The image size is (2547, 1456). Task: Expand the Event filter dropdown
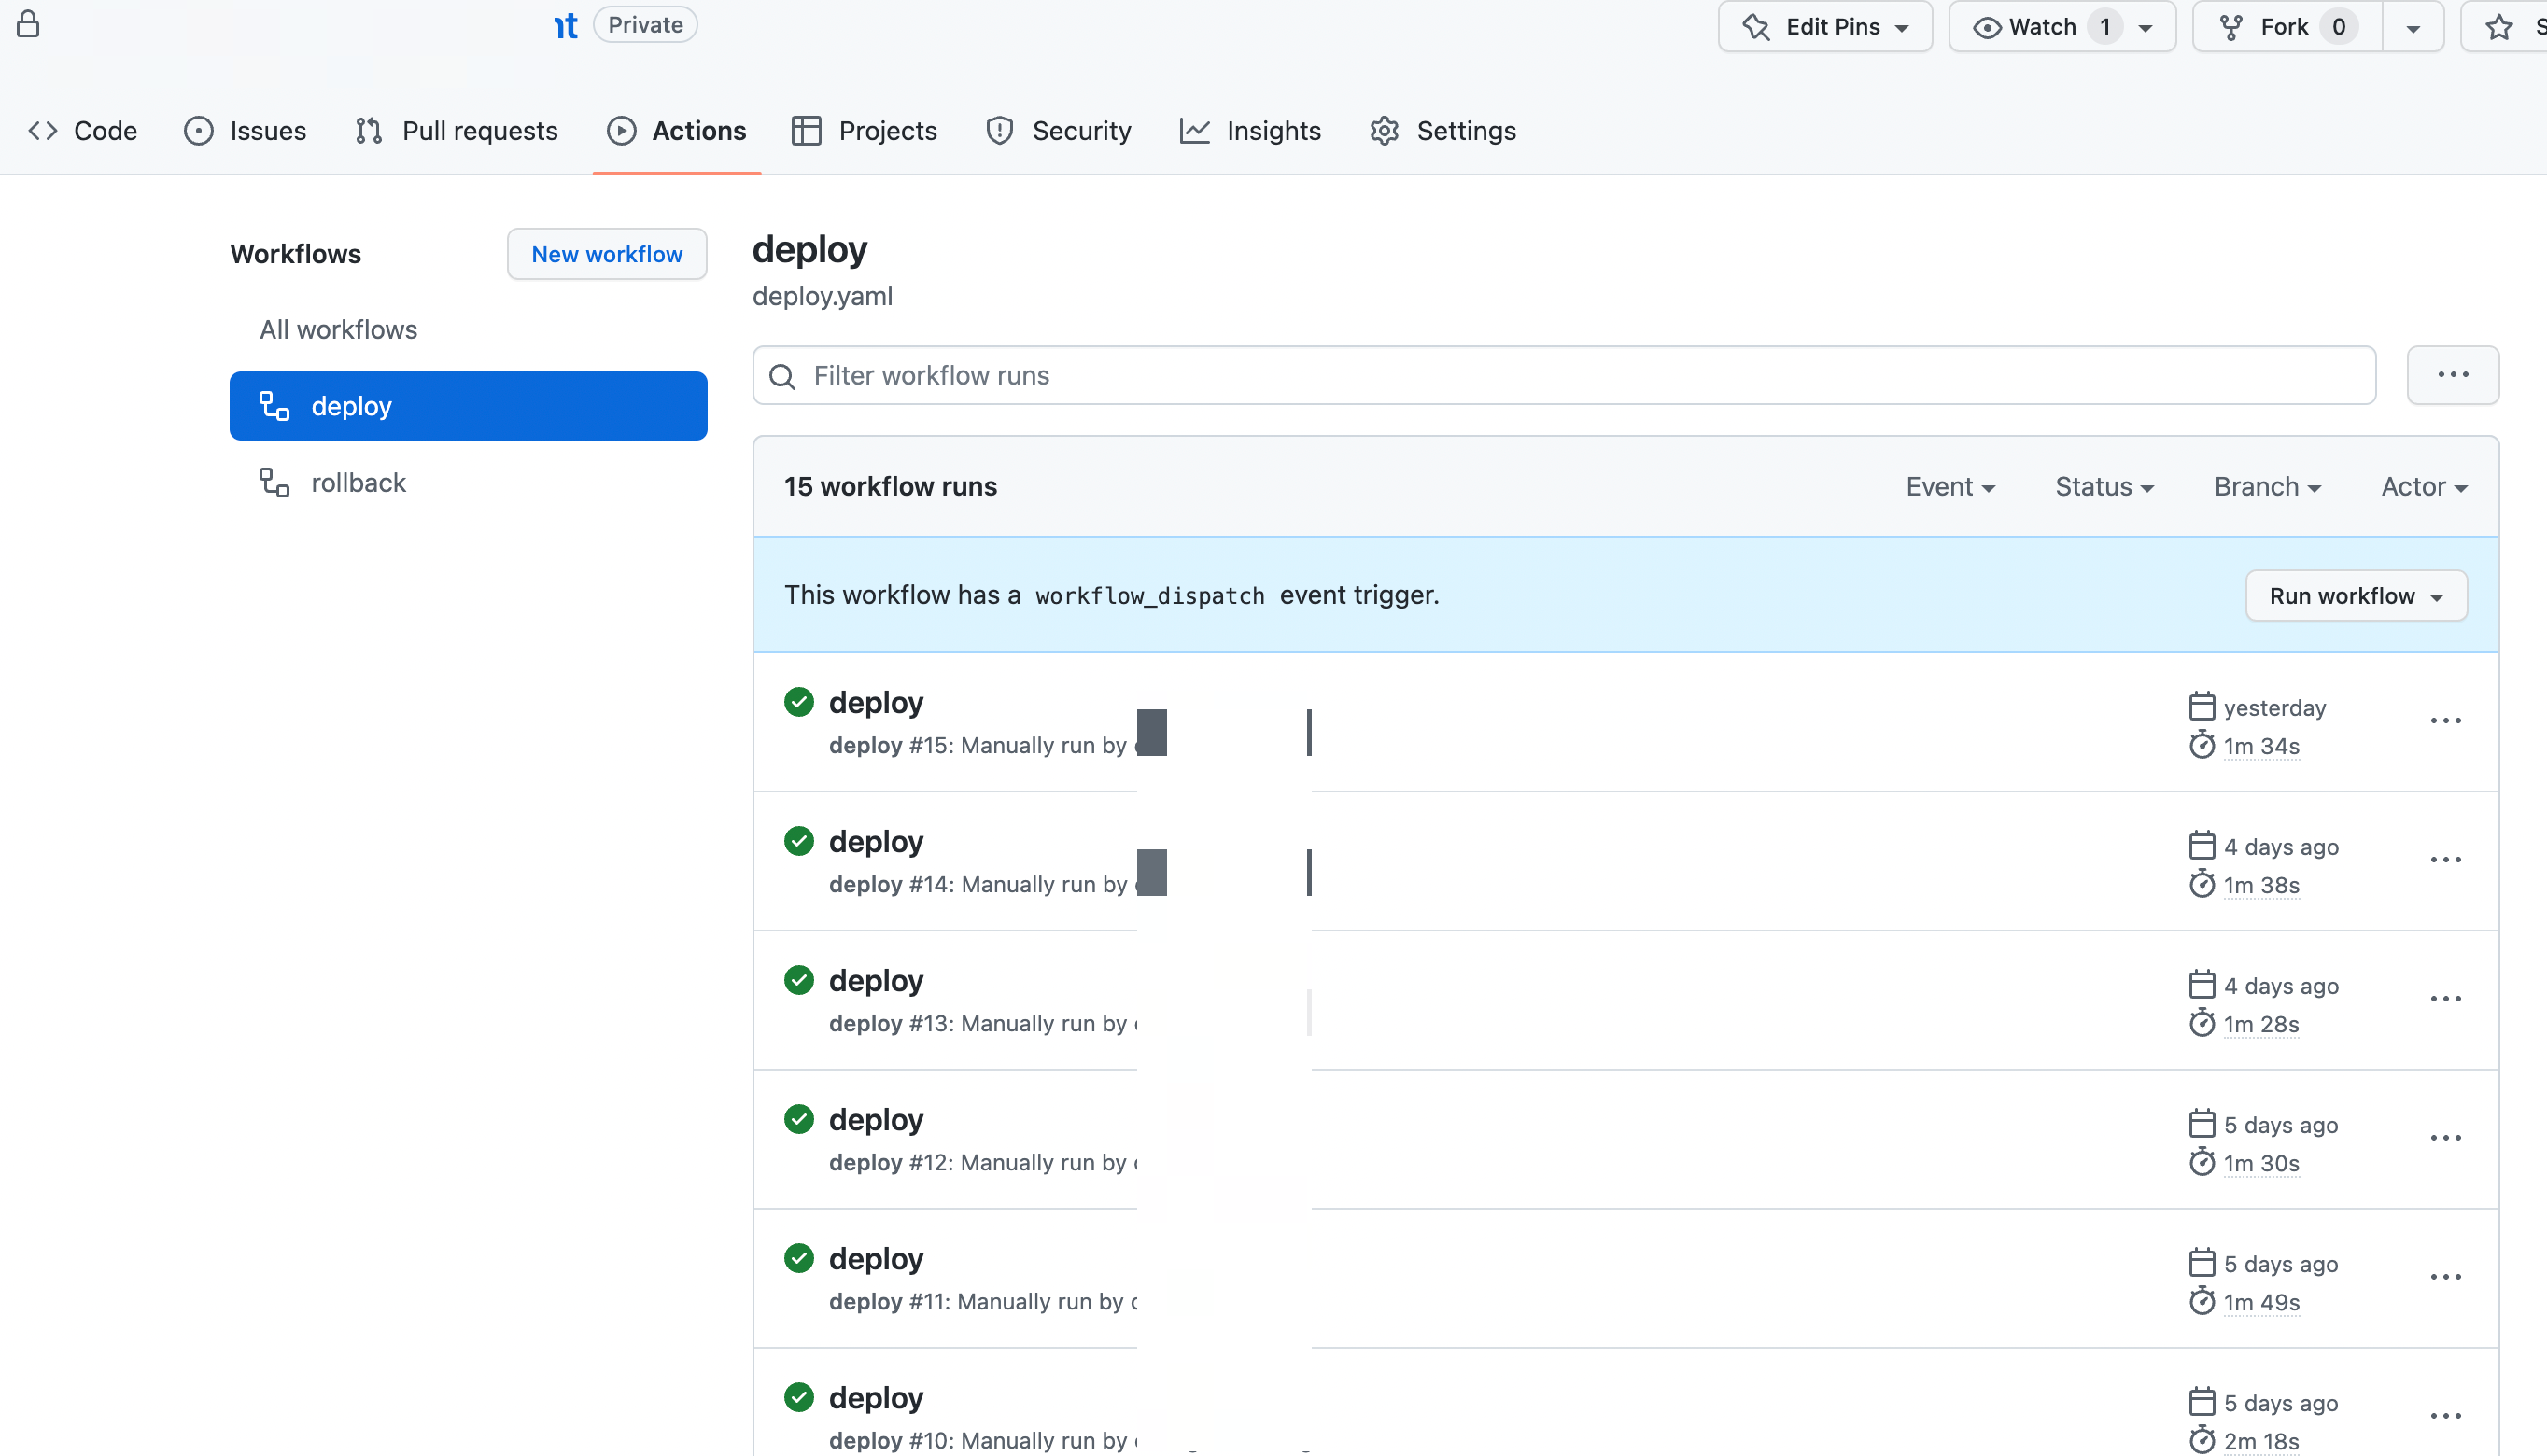(1949, 487)
